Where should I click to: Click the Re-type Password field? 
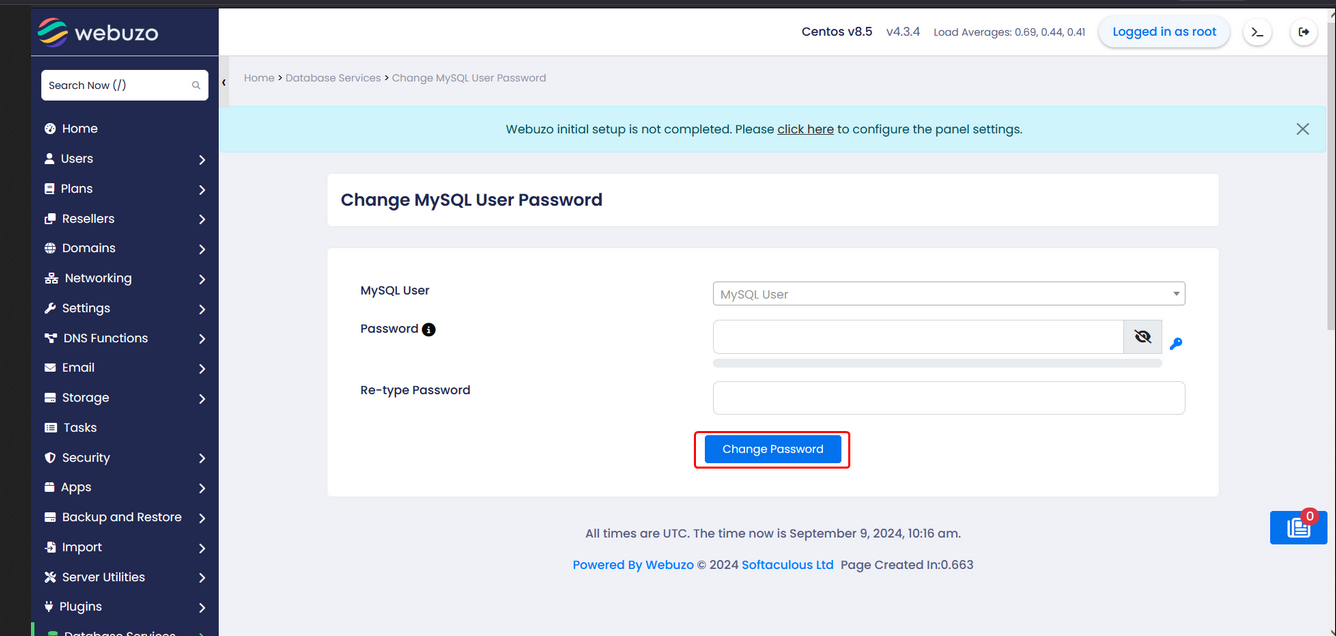tap(948, 398)
